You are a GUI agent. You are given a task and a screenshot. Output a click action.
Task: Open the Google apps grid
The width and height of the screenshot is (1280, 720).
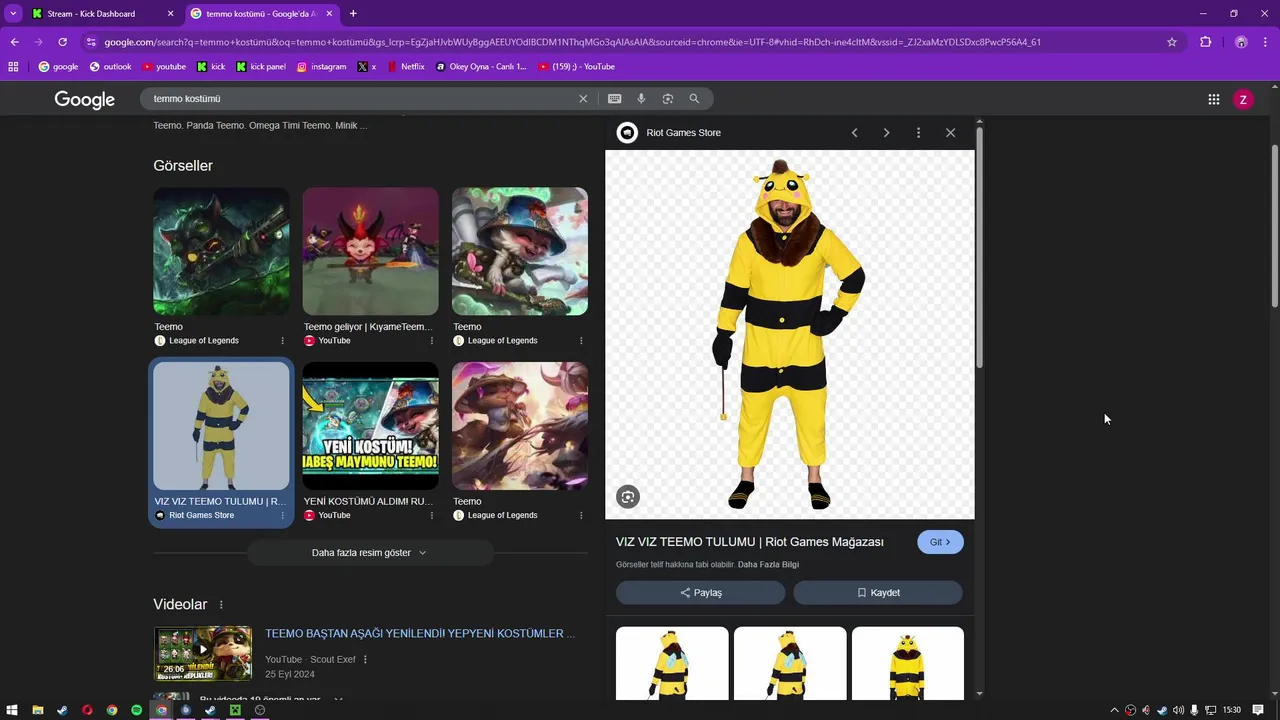pyautogui.click(x=1214, y=99)
